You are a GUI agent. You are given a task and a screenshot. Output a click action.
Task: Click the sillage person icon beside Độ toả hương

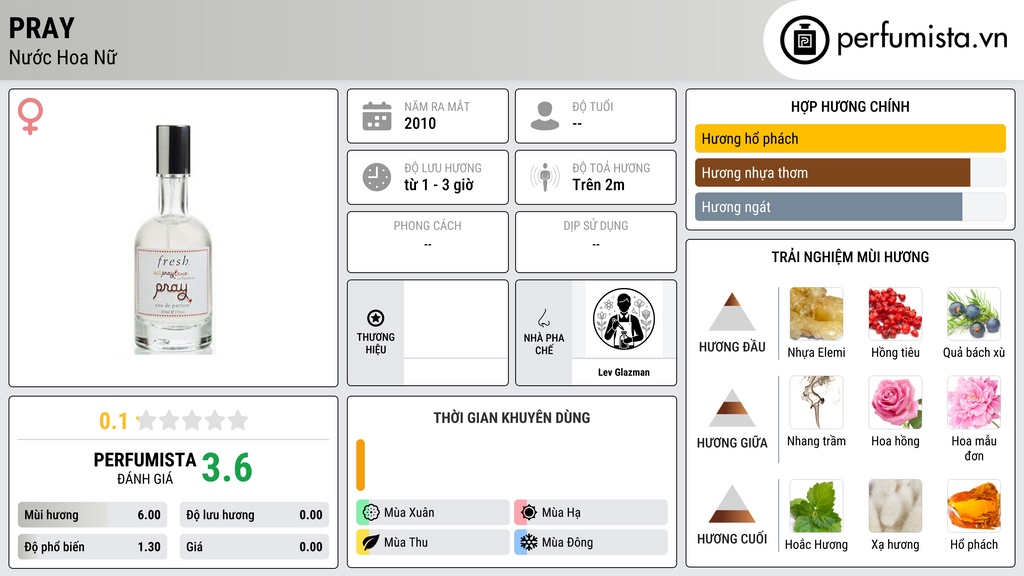(x=545, y=177)
